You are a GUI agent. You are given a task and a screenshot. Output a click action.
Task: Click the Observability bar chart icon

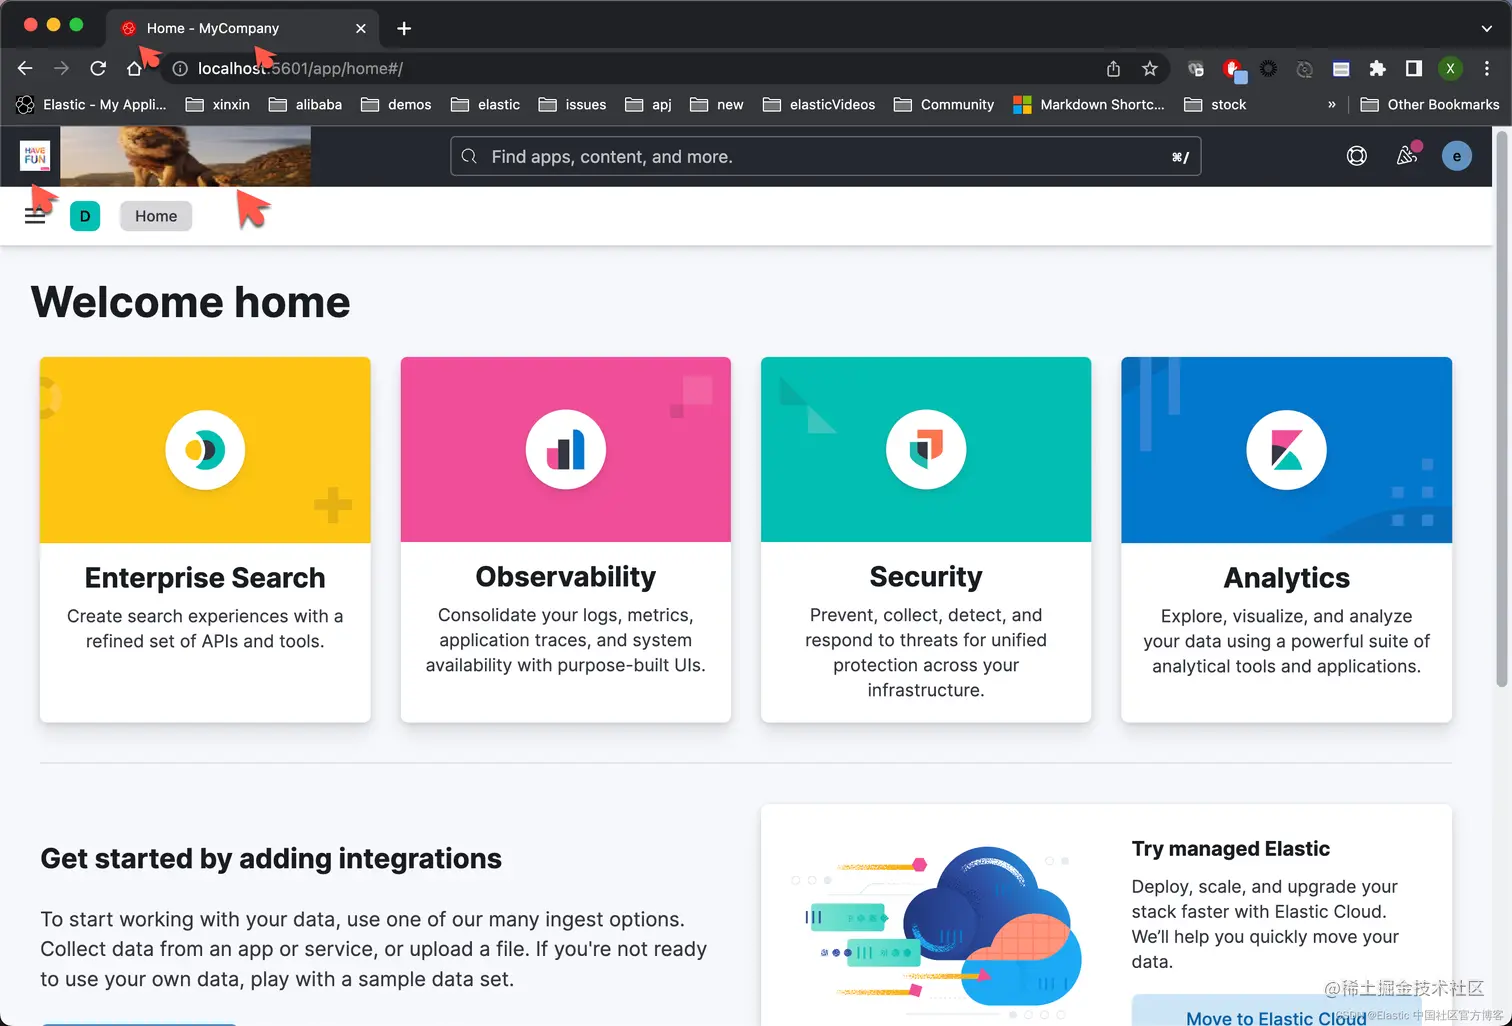[566, 450]
